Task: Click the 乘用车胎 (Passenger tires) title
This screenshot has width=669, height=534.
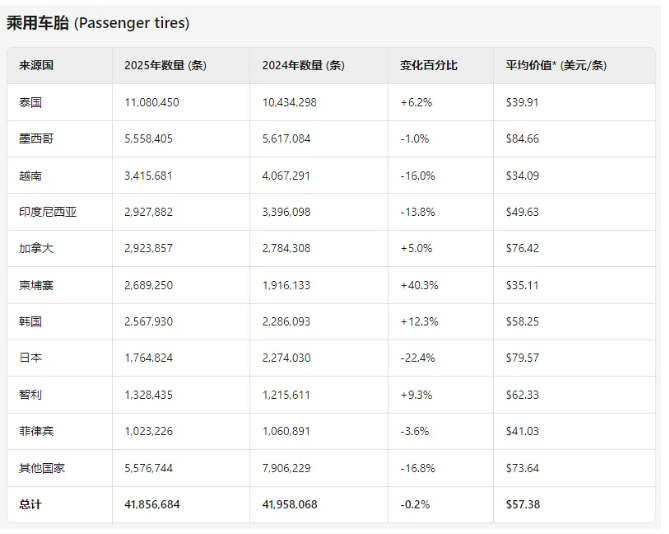Action: [98, 23]
